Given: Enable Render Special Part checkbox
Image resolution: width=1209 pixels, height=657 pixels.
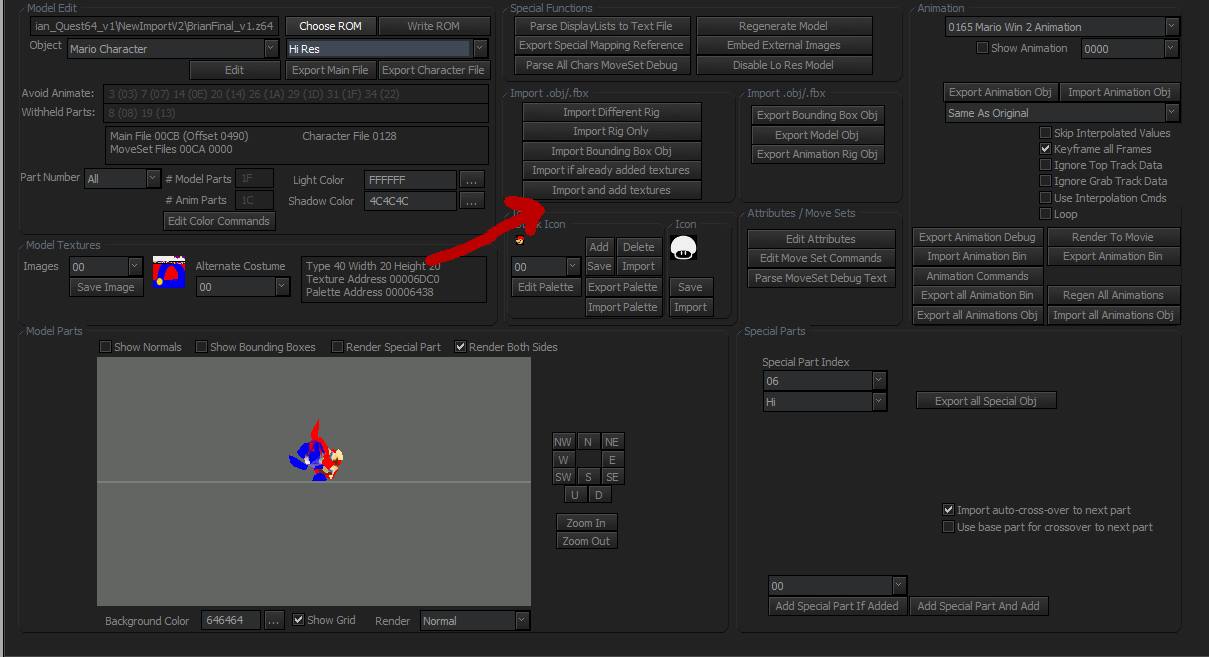Looking at the screenshot, I should pos(338,347).
